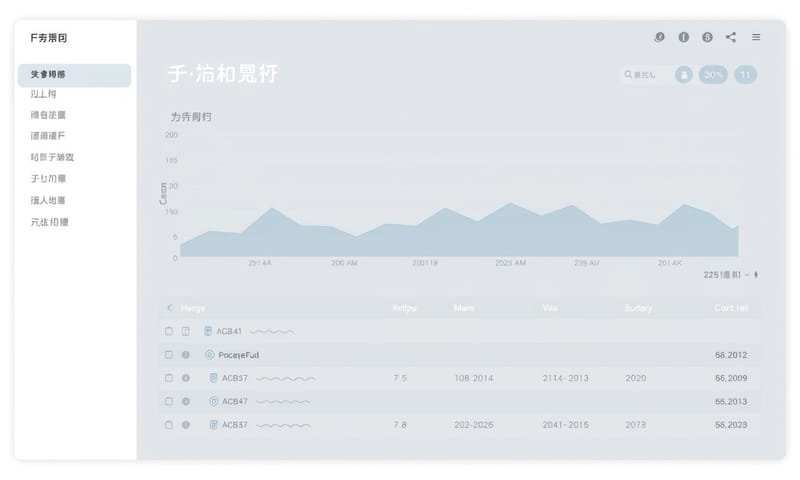The height and width of the screenshot is (480, 800).
Task: Click the value 66,2009 in ACB57 row
Action: [731, 378]
